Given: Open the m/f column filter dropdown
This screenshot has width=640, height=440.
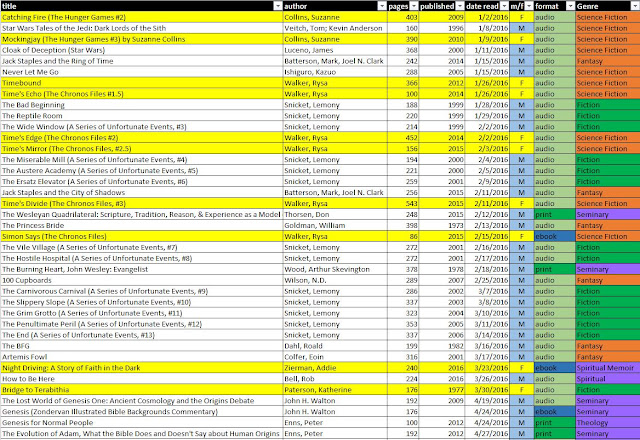Looking at the screenshot, I should click(529, 6).
